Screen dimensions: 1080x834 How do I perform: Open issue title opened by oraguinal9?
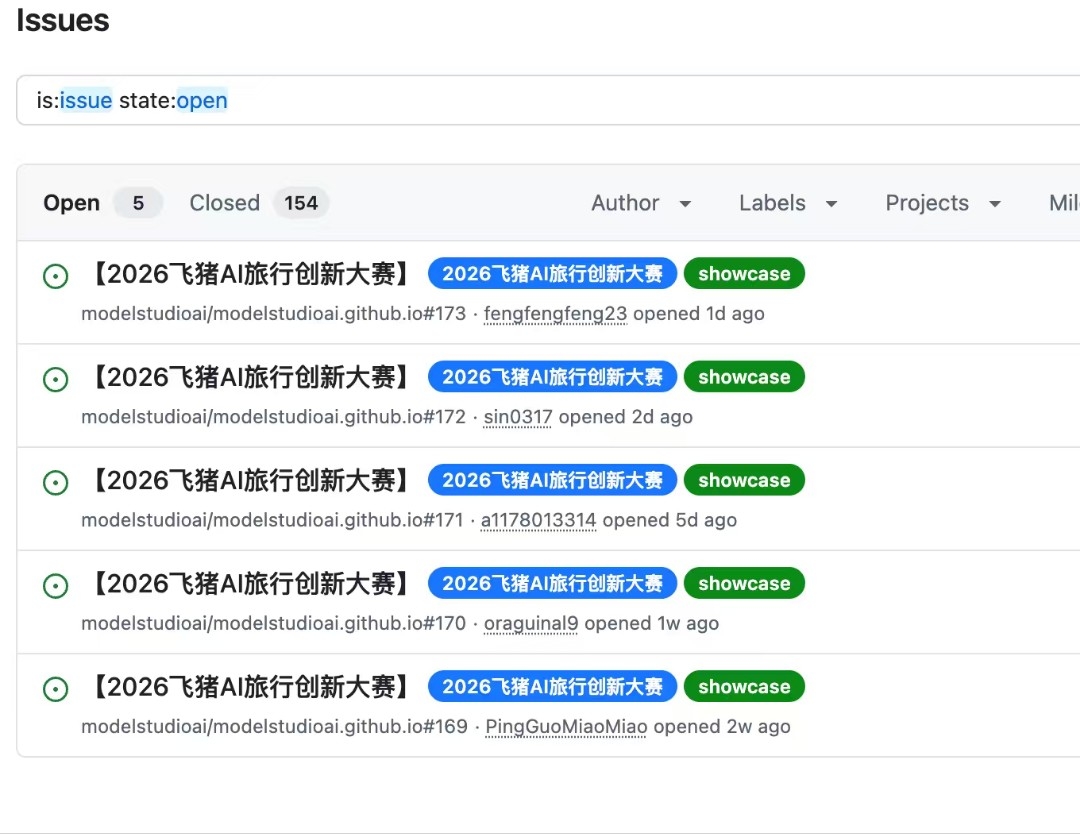(251, 584)
